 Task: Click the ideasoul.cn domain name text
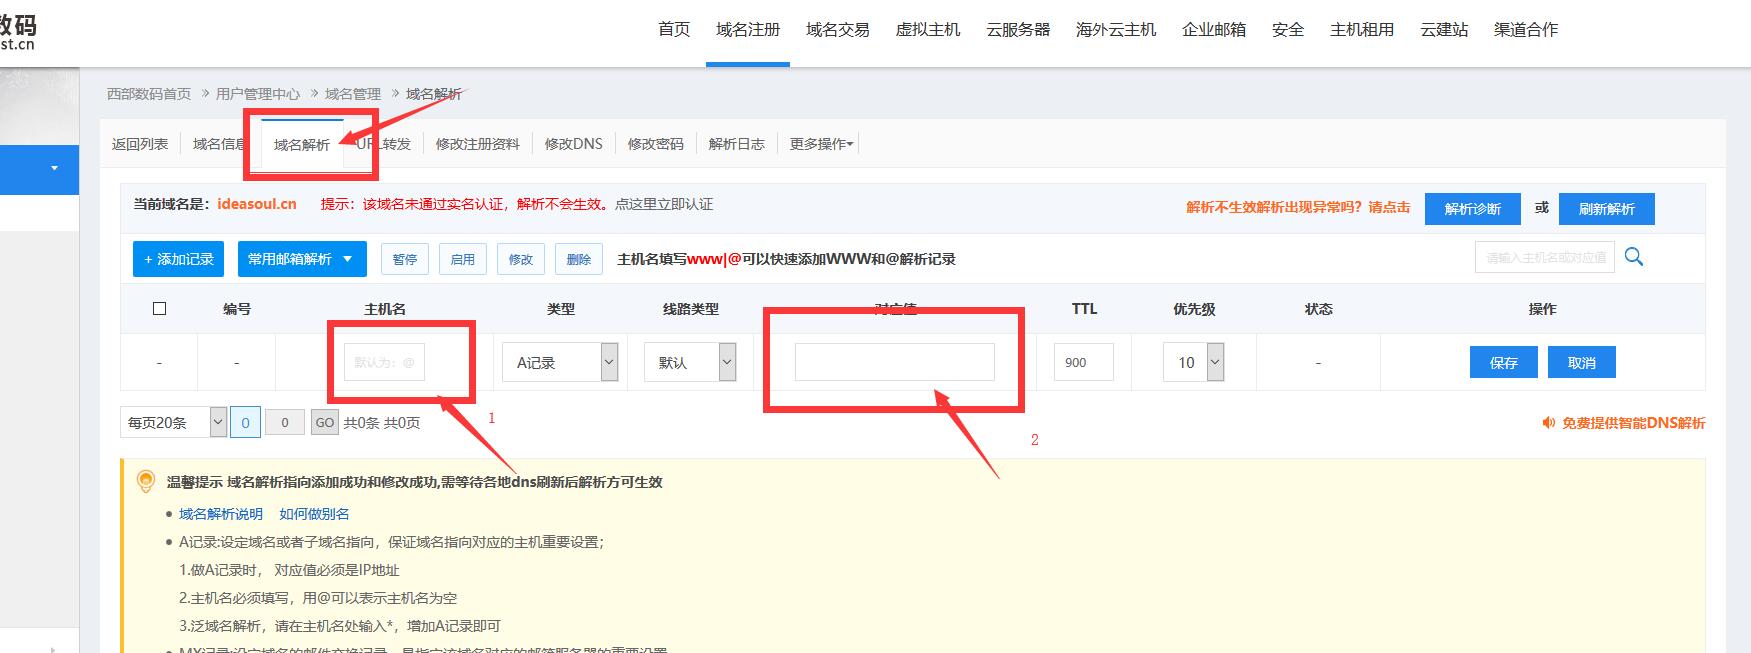pyautogui.click(x=257, y=204)
